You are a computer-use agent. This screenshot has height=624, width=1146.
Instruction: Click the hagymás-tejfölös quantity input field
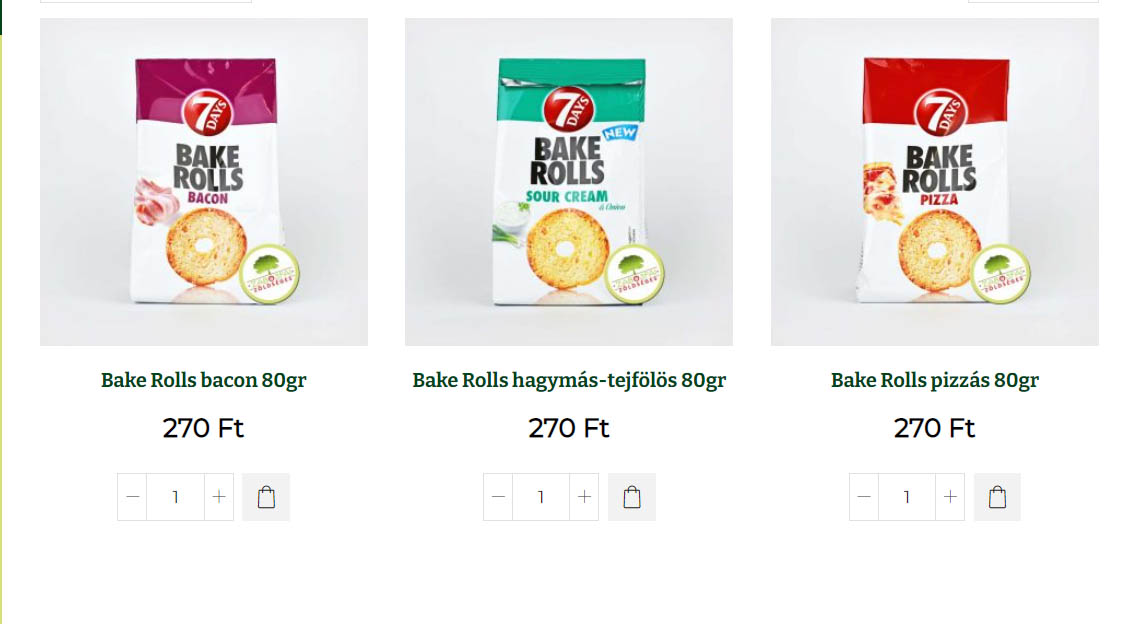coord(541,497)
